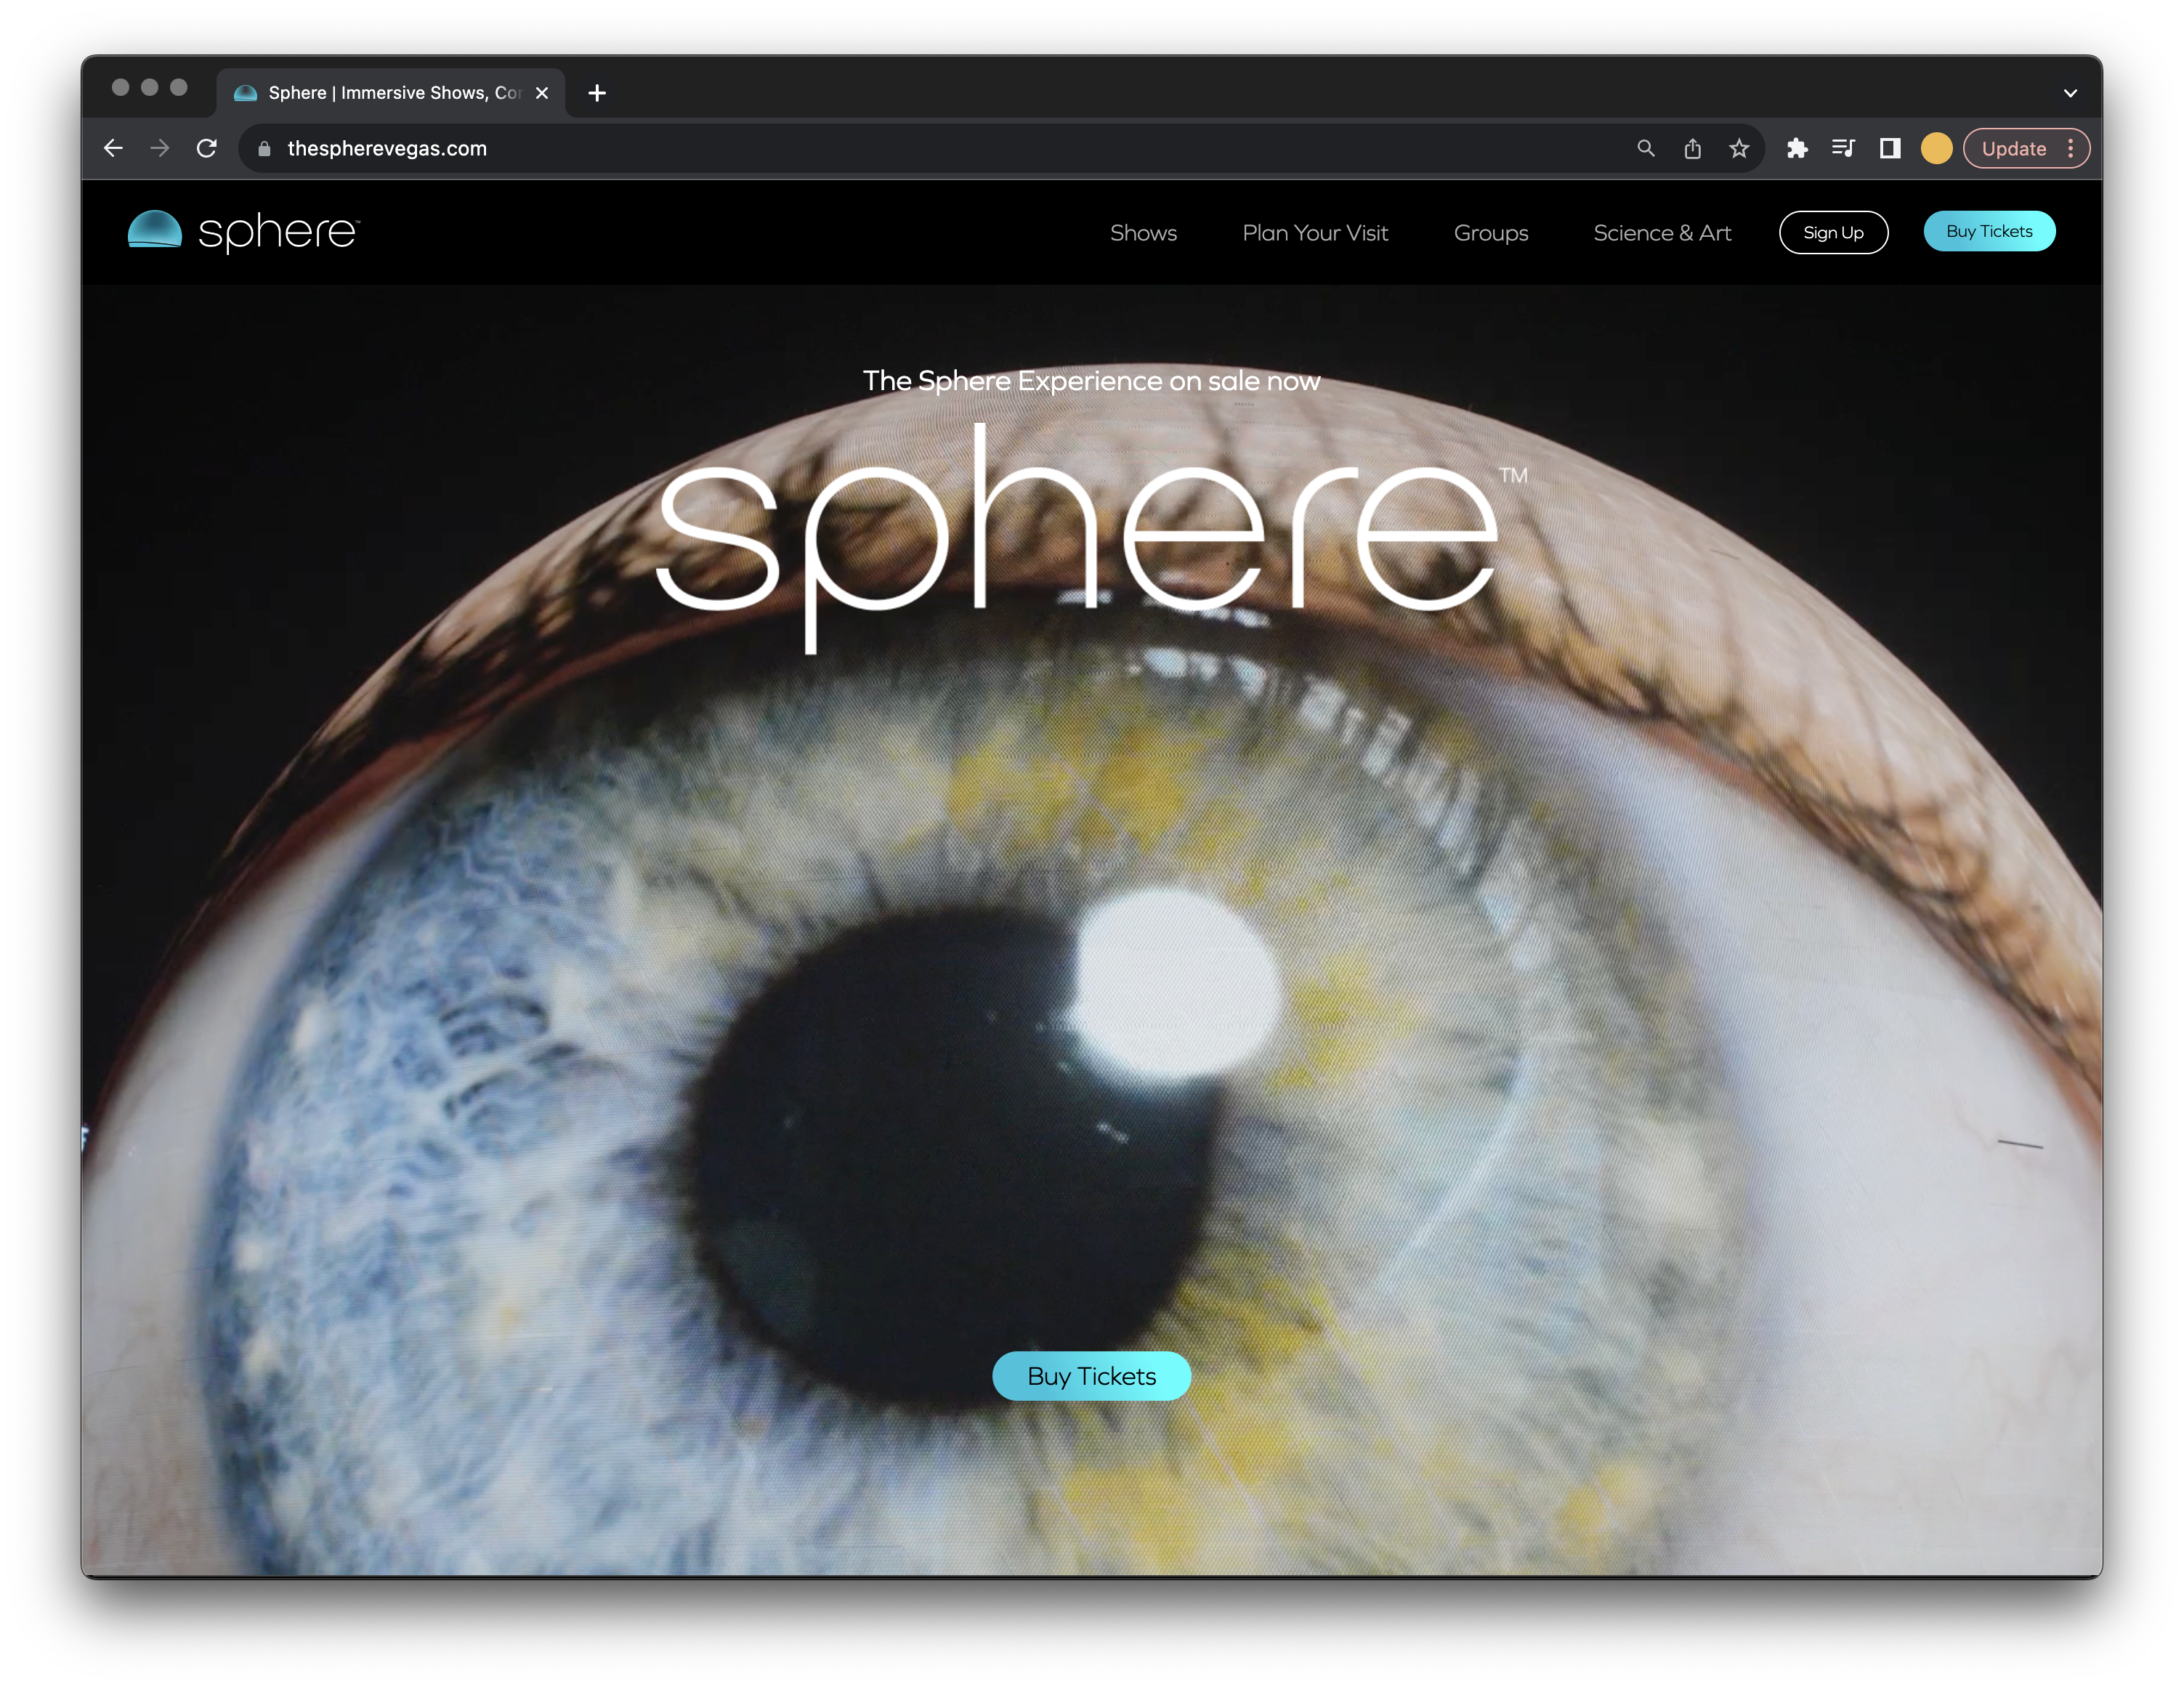The width and height of the screenshot is (2184, 1687).
Task: Click the browser forward arrow
Action: (160, 148)
